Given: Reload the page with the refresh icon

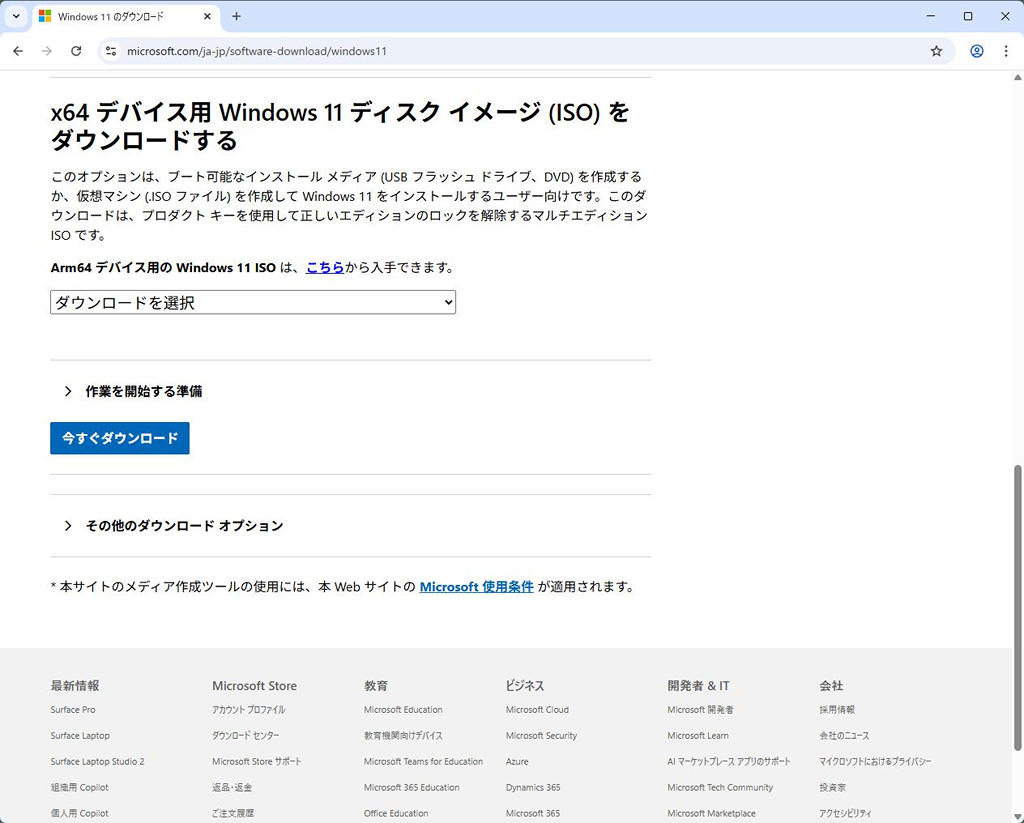Looking at the screenshot, I should tap(76, 51).
